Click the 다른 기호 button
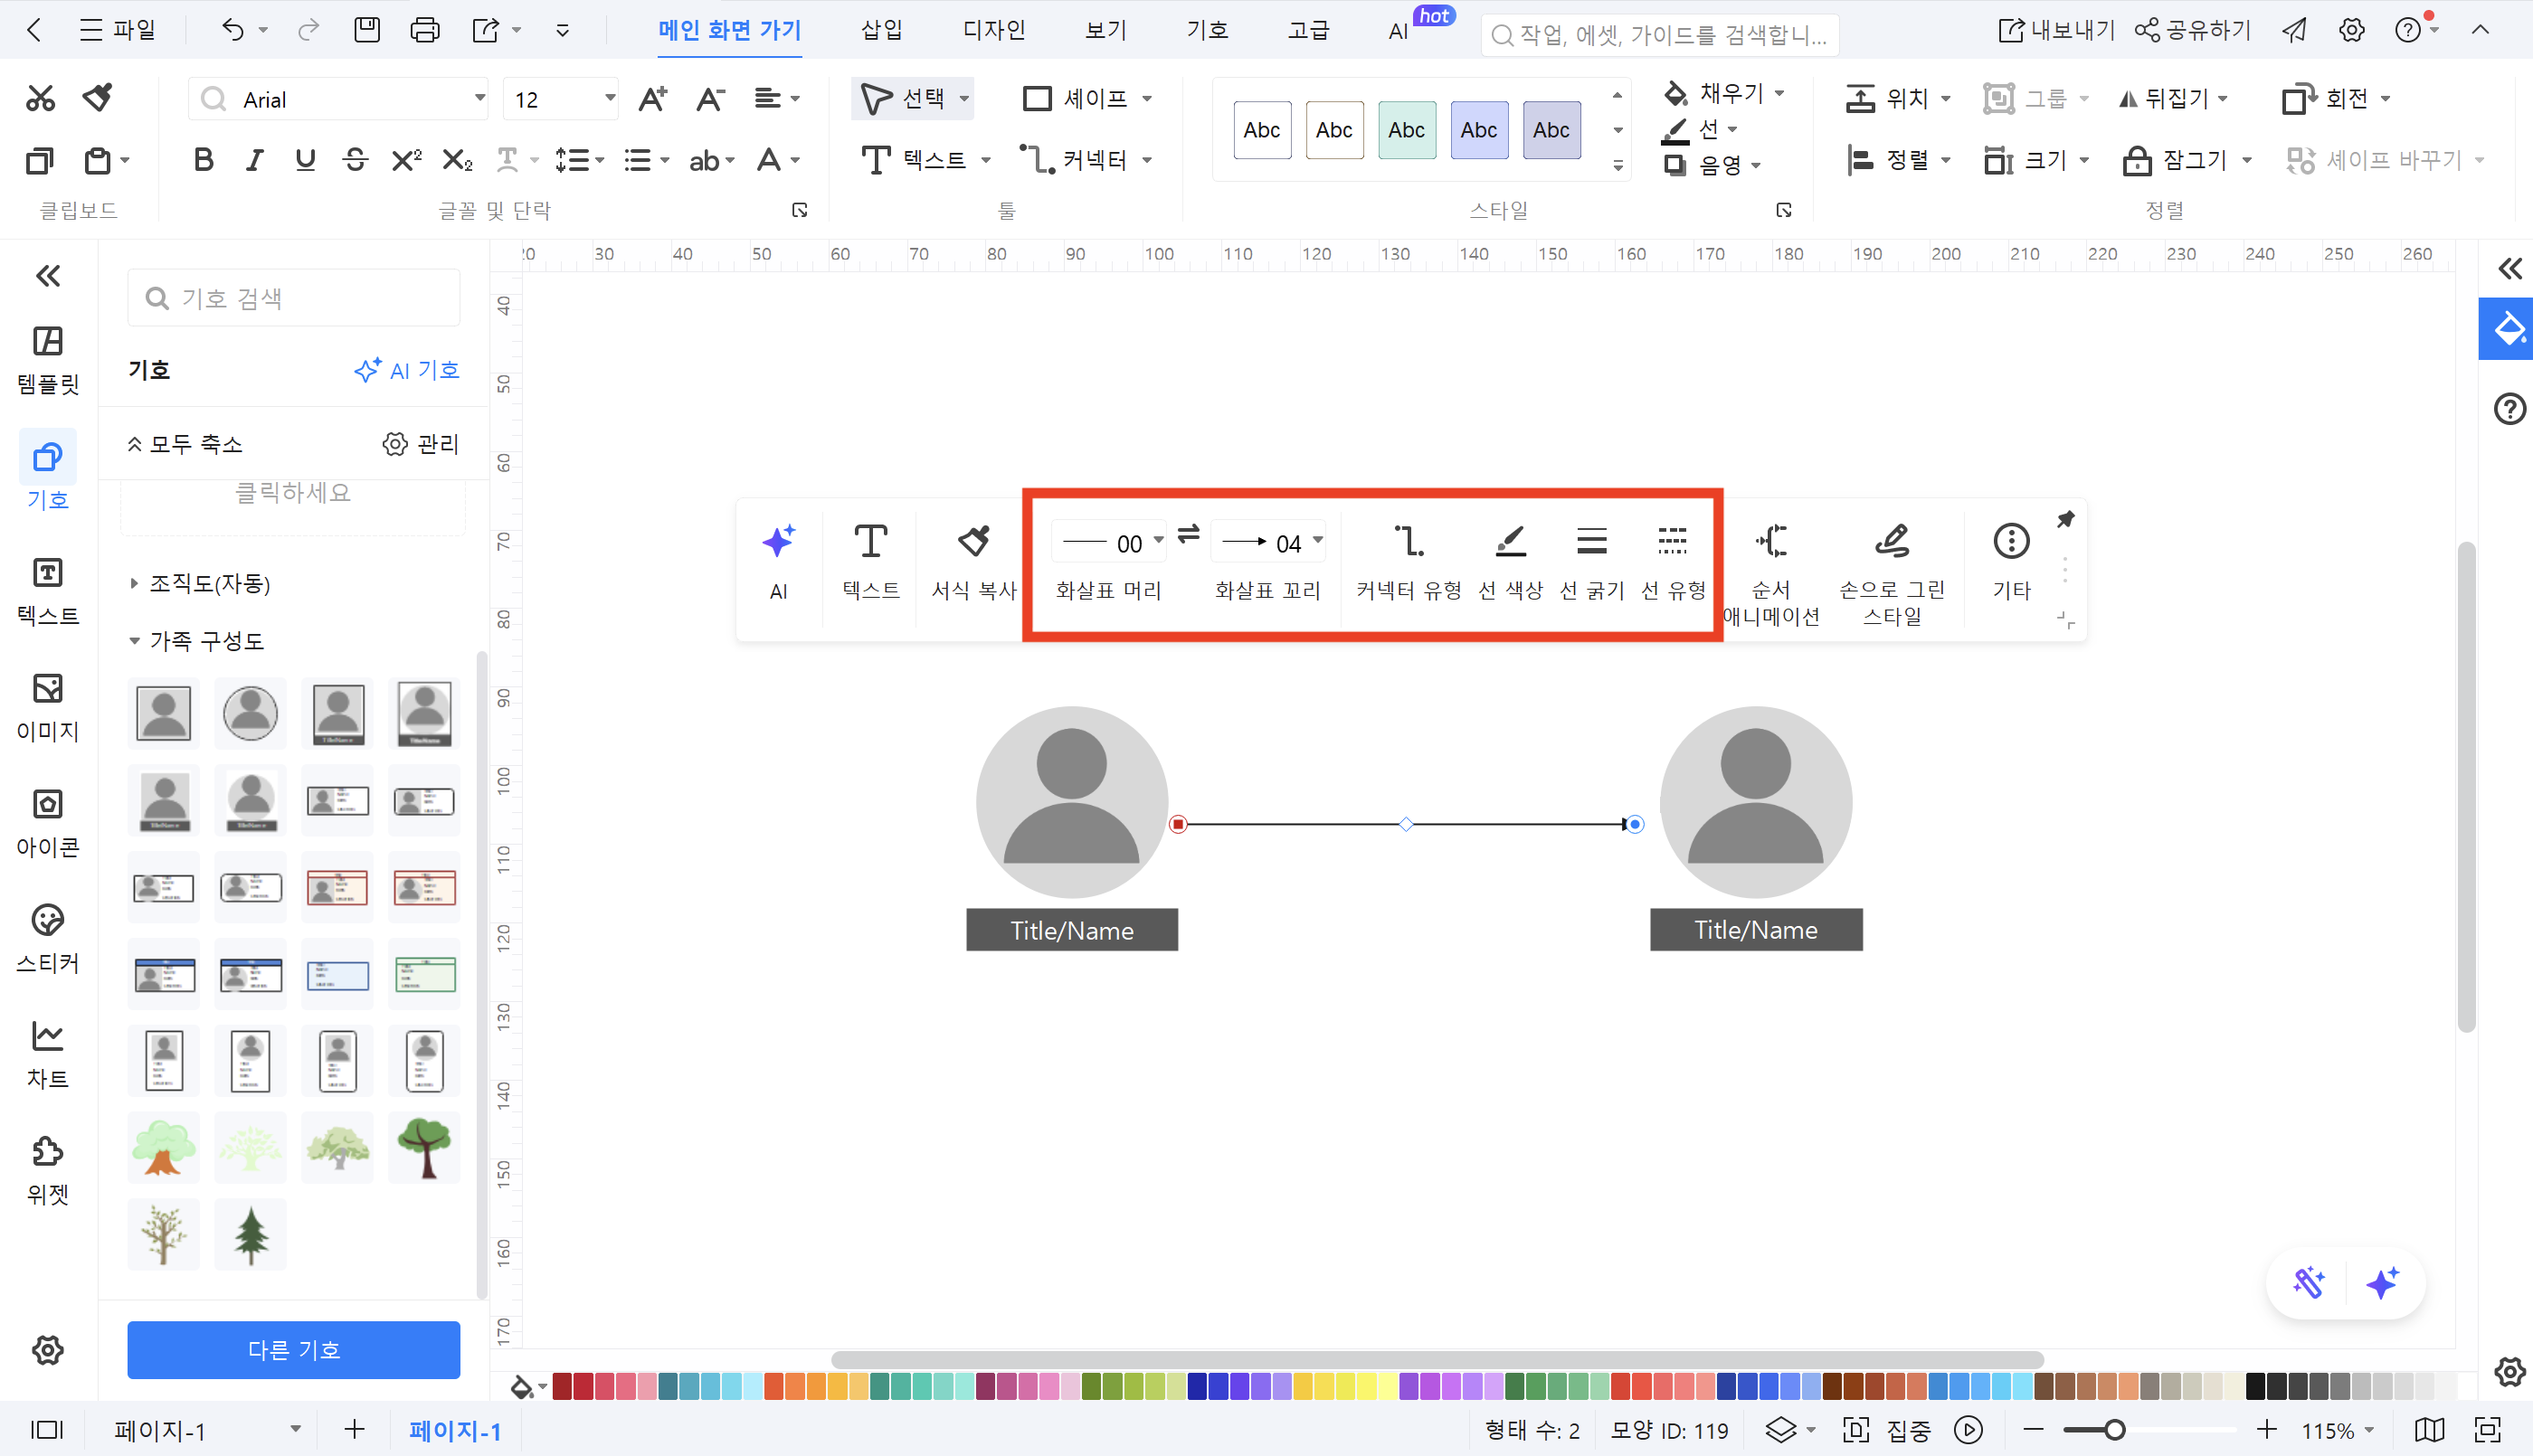The height and width of the screenshot is (1456, 2533). tap(293, 1349)
